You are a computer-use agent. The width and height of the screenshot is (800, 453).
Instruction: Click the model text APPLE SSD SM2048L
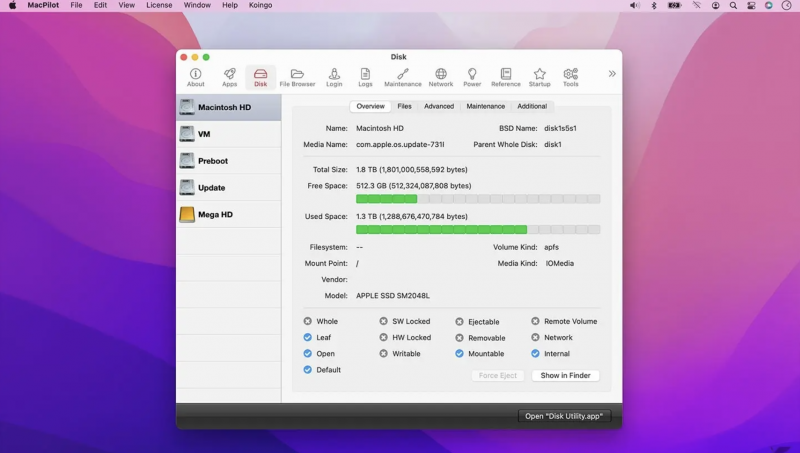coord(393,296)
